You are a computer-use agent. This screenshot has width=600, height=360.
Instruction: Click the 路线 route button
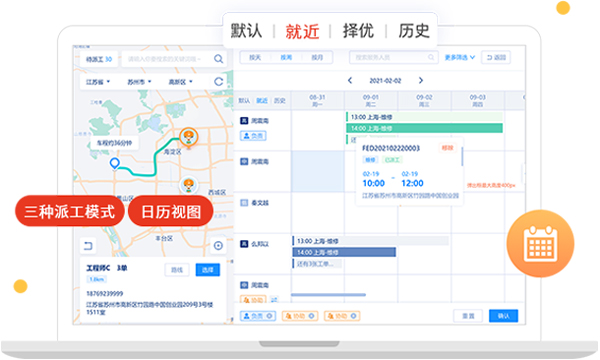pos(177,270)
